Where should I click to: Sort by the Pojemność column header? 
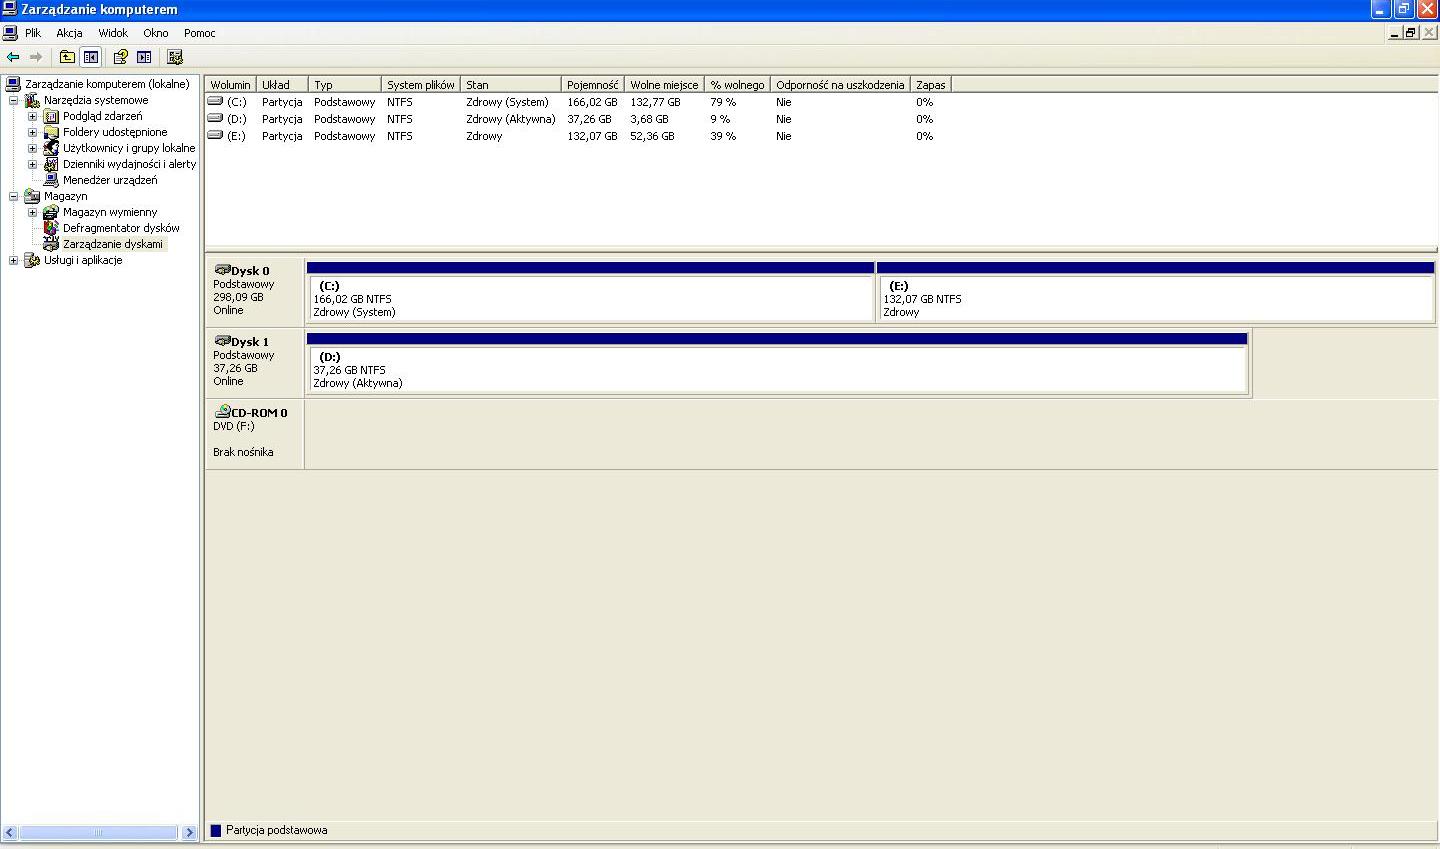coord(592,85)
